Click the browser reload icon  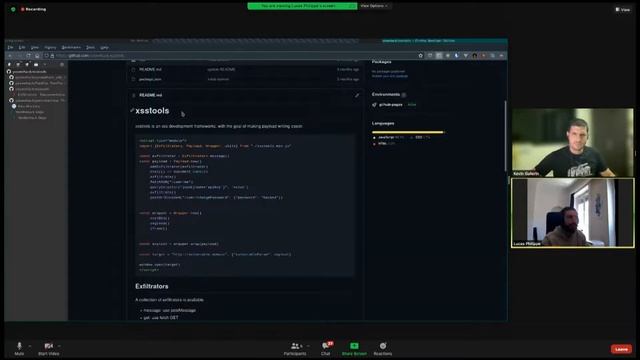28,56
